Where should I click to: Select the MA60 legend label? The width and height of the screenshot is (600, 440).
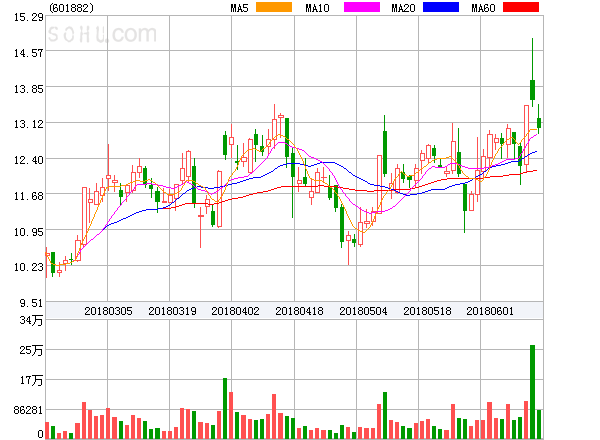coord(483,8)
